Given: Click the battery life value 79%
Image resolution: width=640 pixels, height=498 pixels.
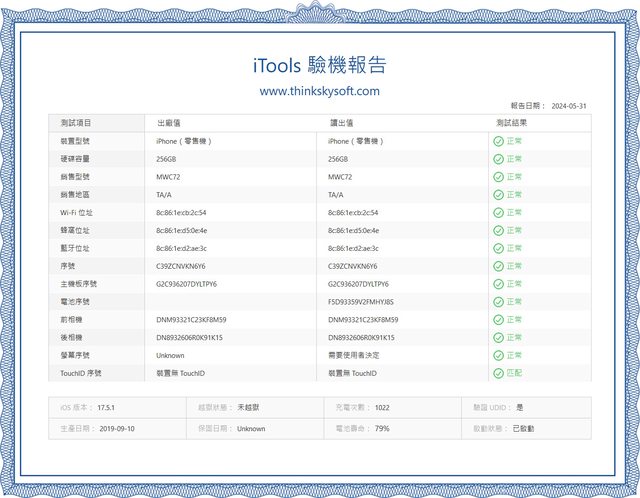Looking at the screenshot, I should coord(382,429).
